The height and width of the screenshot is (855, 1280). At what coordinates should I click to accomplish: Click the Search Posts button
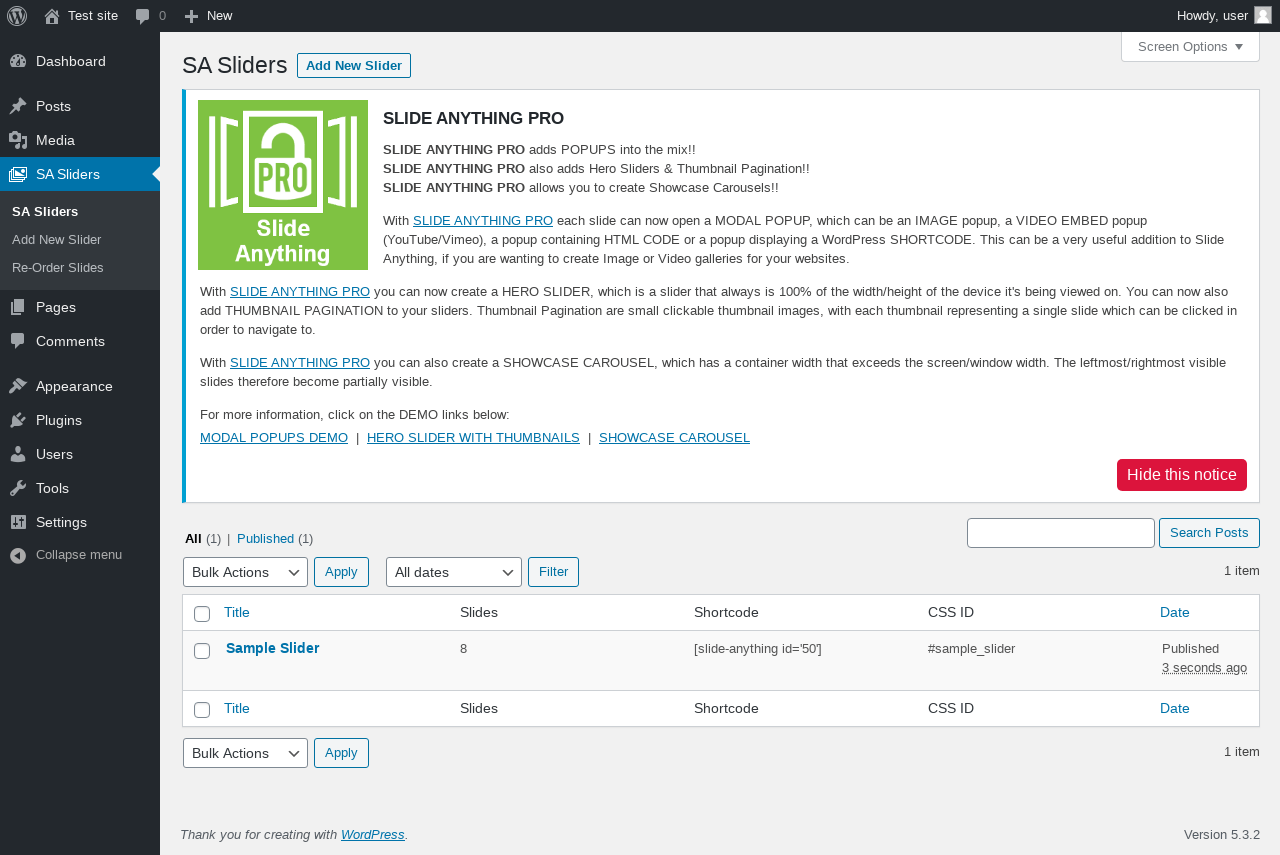click(1209, 533)
